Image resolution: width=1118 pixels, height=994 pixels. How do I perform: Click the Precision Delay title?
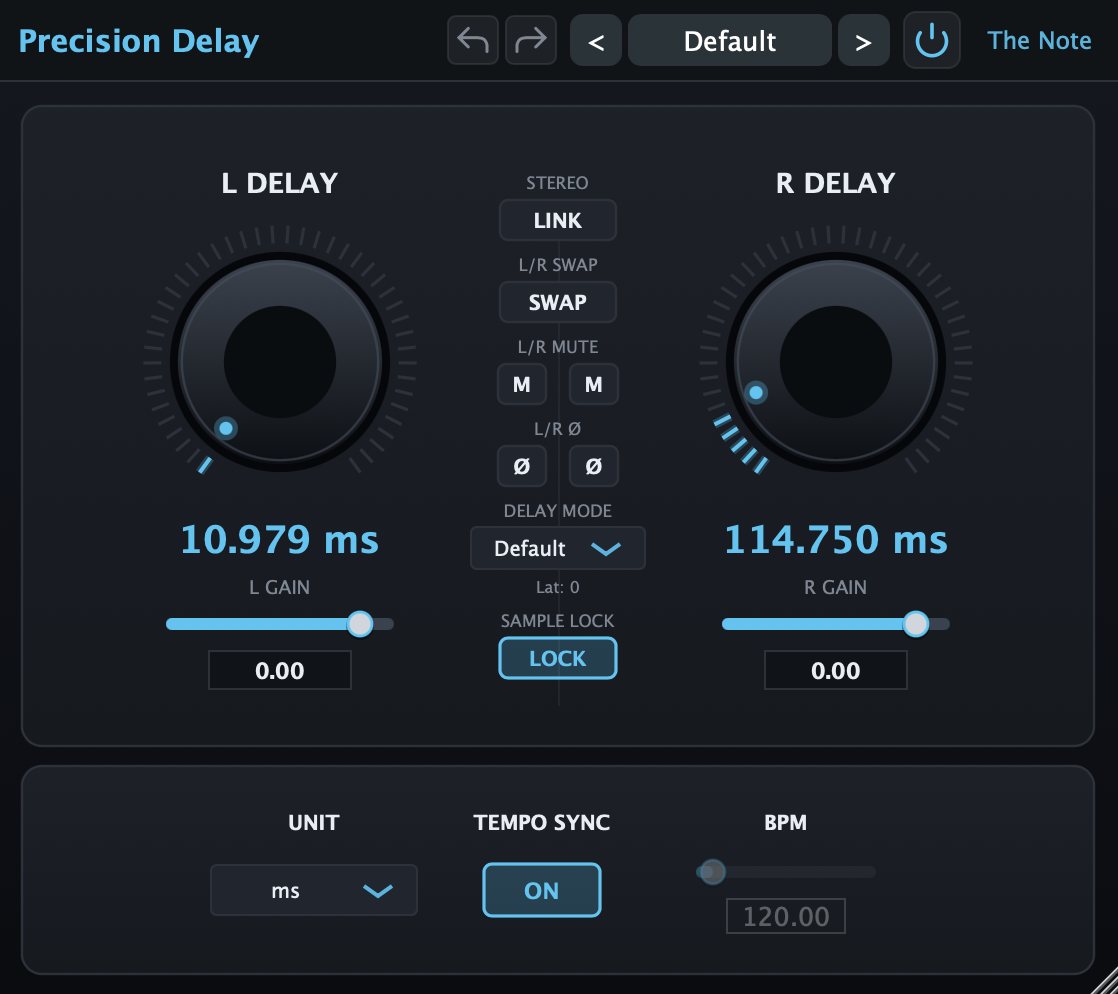[x=139, y=41]
